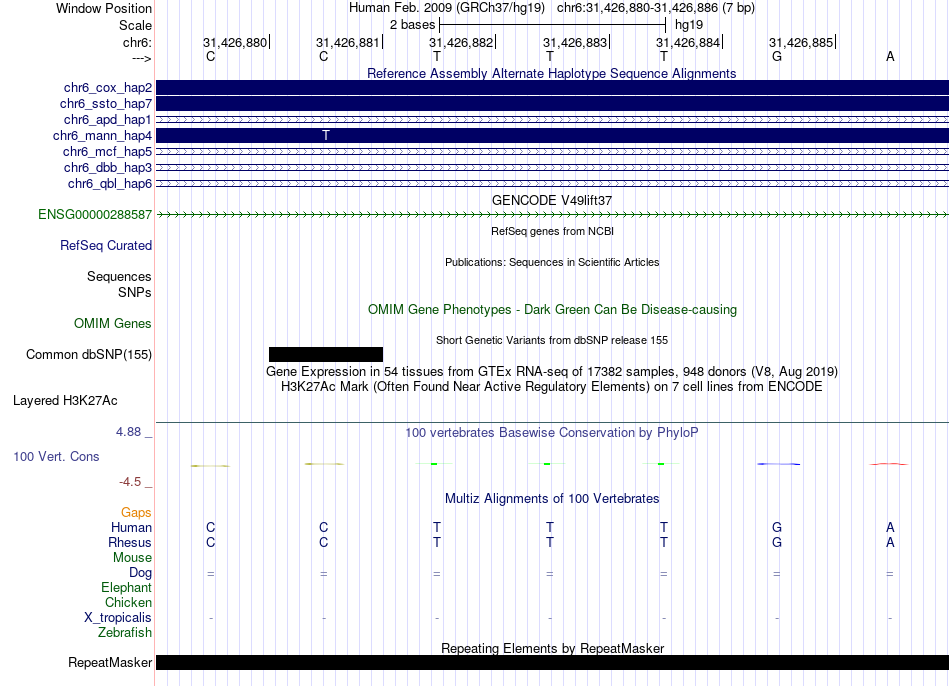Screen dimensions: 950x686
Task: Click the X_tropicalis species label
Action: (x=118, y=618)
